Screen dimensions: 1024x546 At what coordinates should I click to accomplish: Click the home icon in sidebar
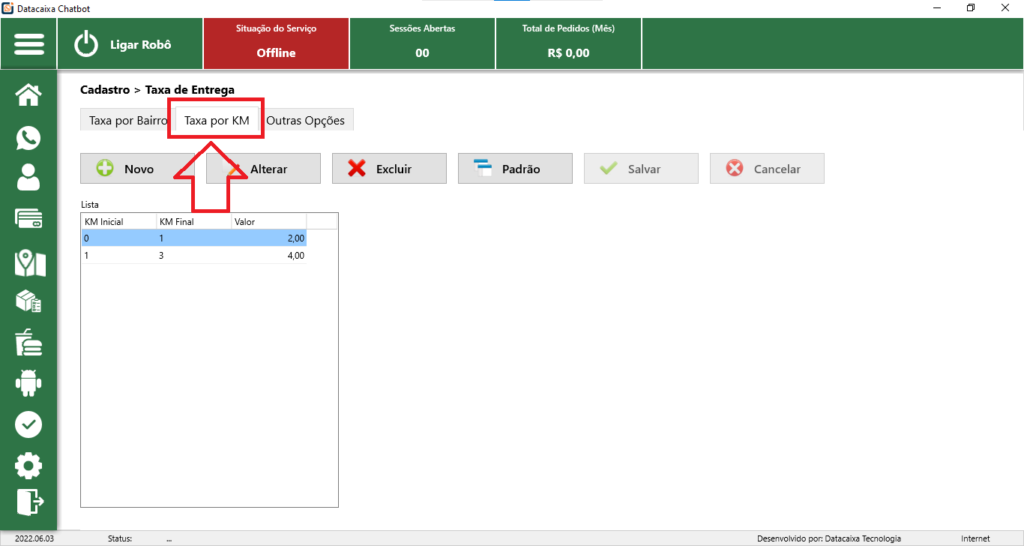[29, 95]
